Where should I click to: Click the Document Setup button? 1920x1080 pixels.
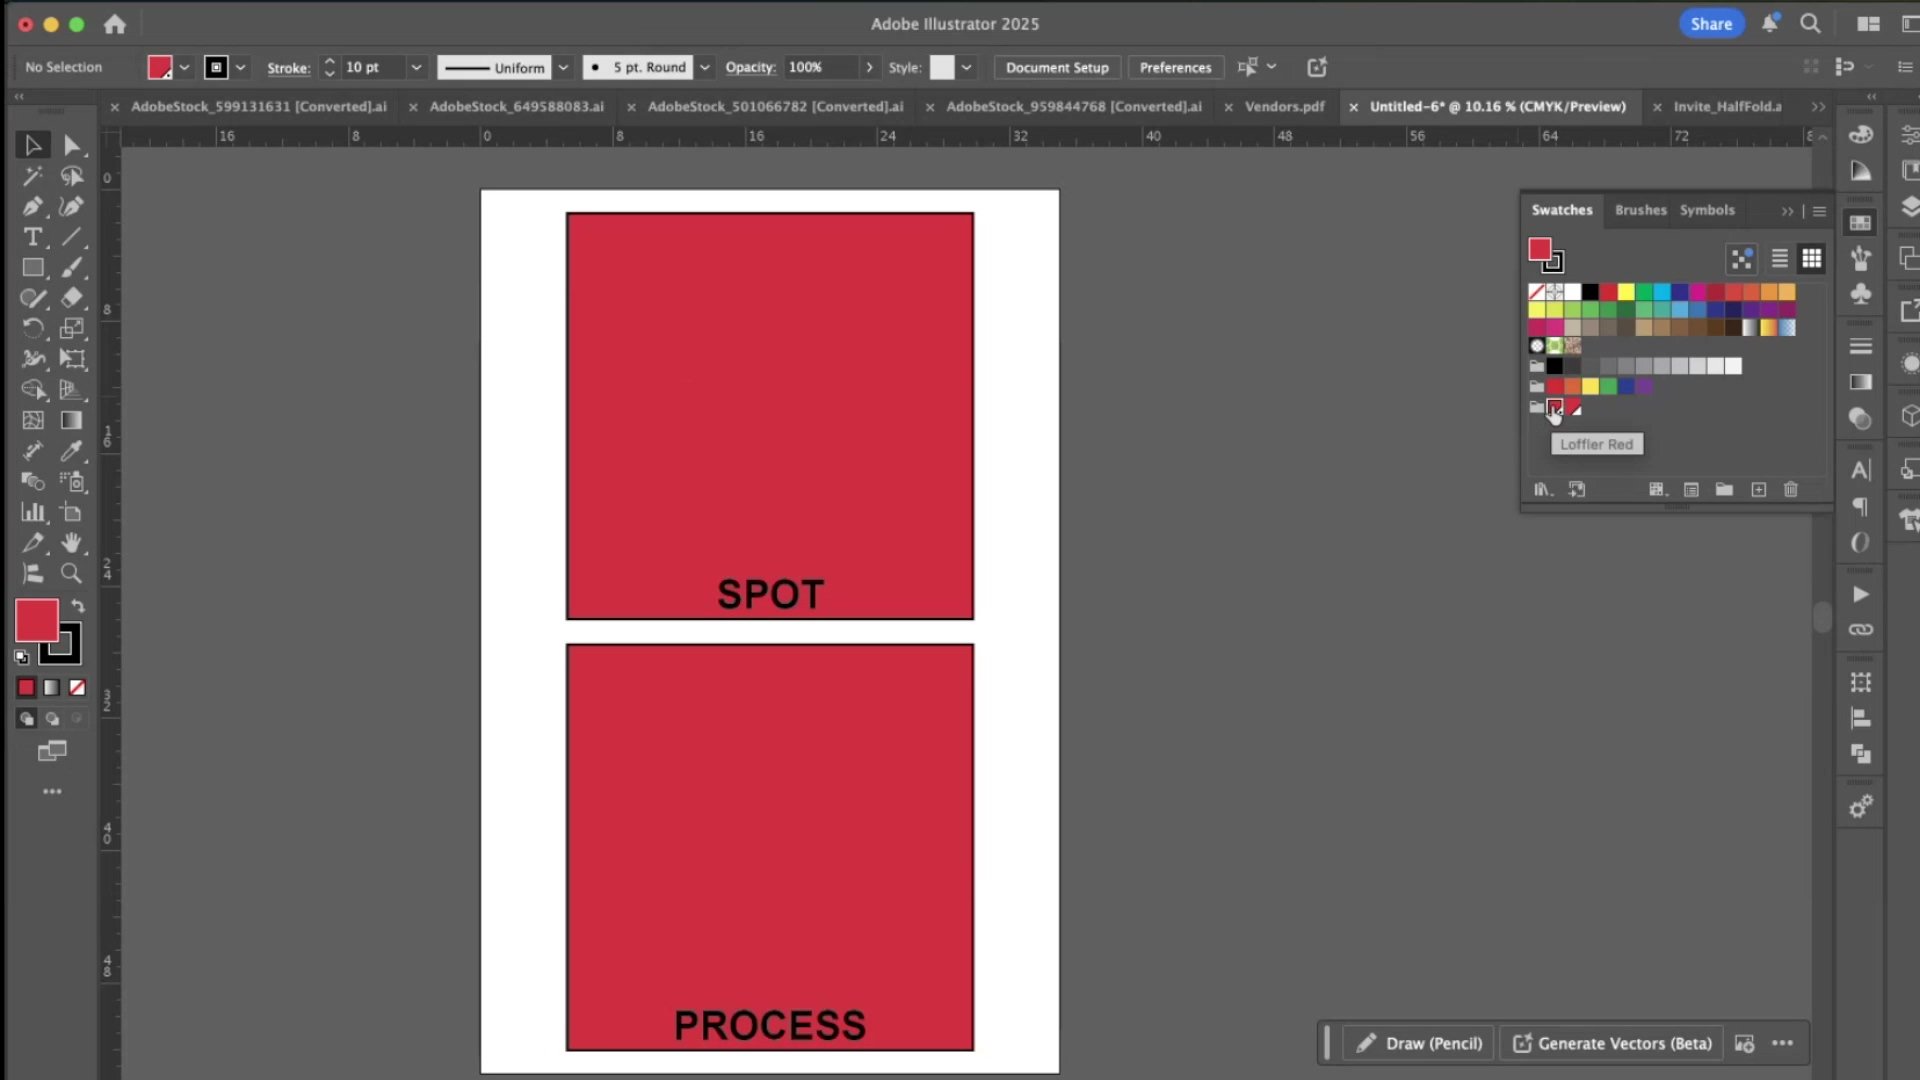[1057, 67]
